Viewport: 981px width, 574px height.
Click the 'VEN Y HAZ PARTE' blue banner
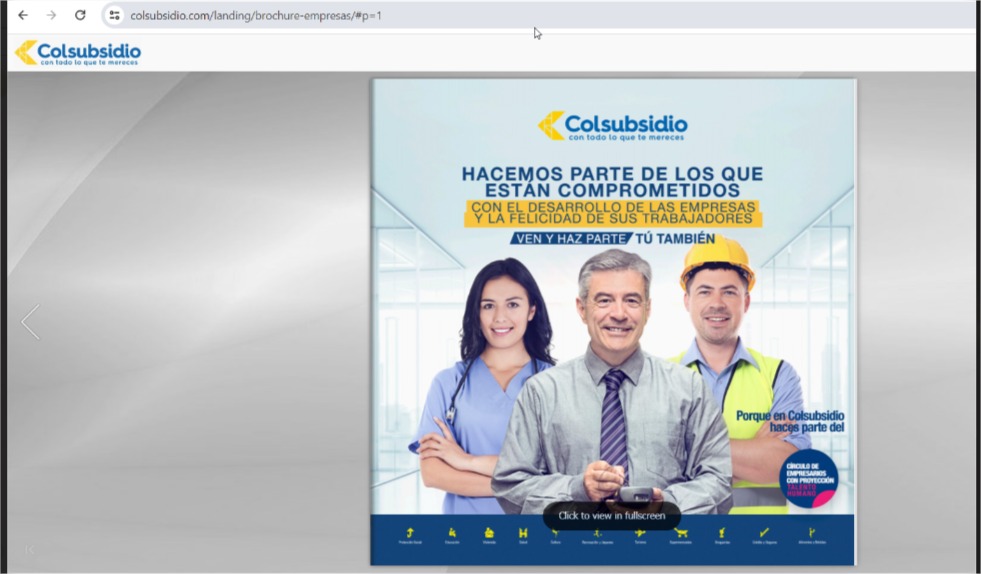(x=571, y=238)
